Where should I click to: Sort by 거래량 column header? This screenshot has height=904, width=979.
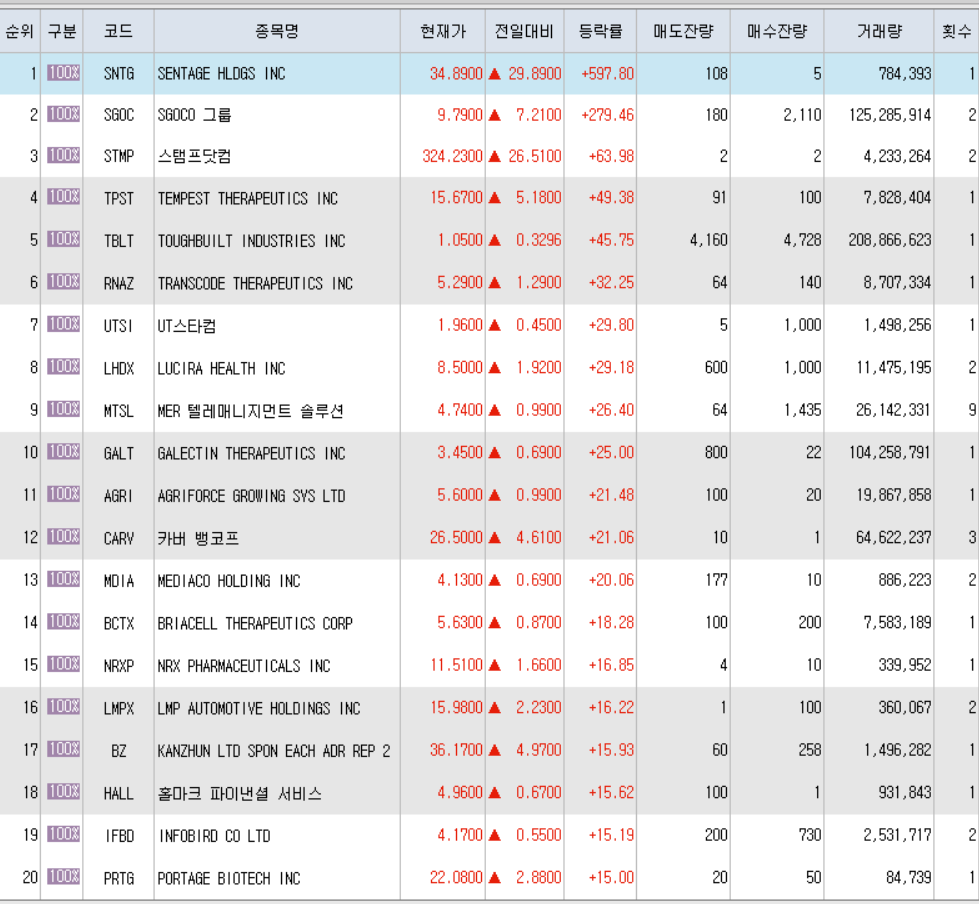(878, 31)
